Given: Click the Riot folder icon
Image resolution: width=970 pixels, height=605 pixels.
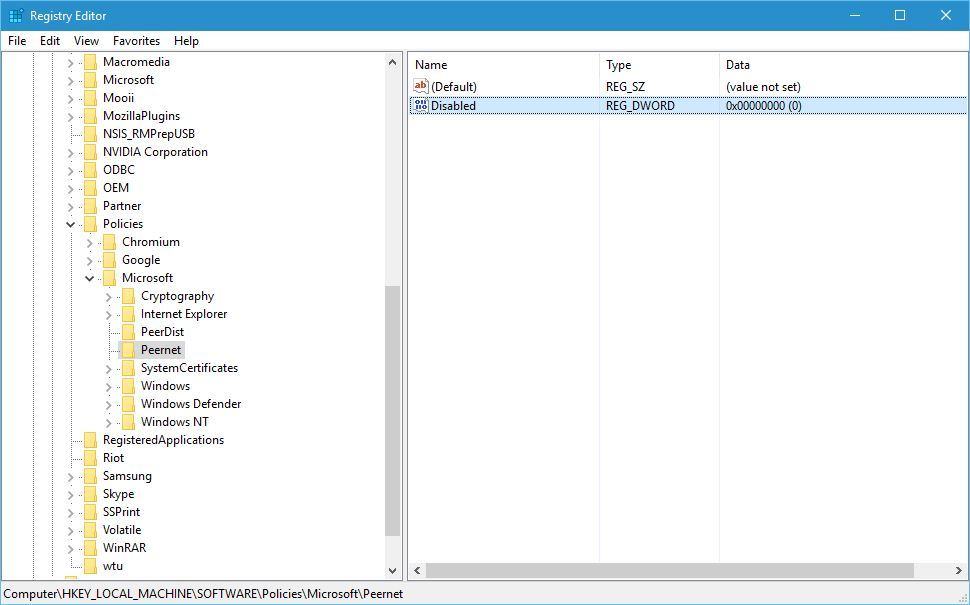Looking at the screenshot, I should pyautogui.click(x=90, y=458).
